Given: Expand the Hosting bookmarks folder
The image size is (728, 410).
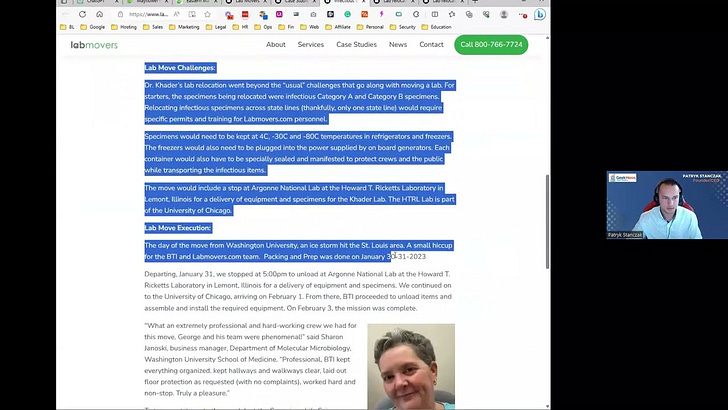Looking at the screenshot, I should [124, 27].
